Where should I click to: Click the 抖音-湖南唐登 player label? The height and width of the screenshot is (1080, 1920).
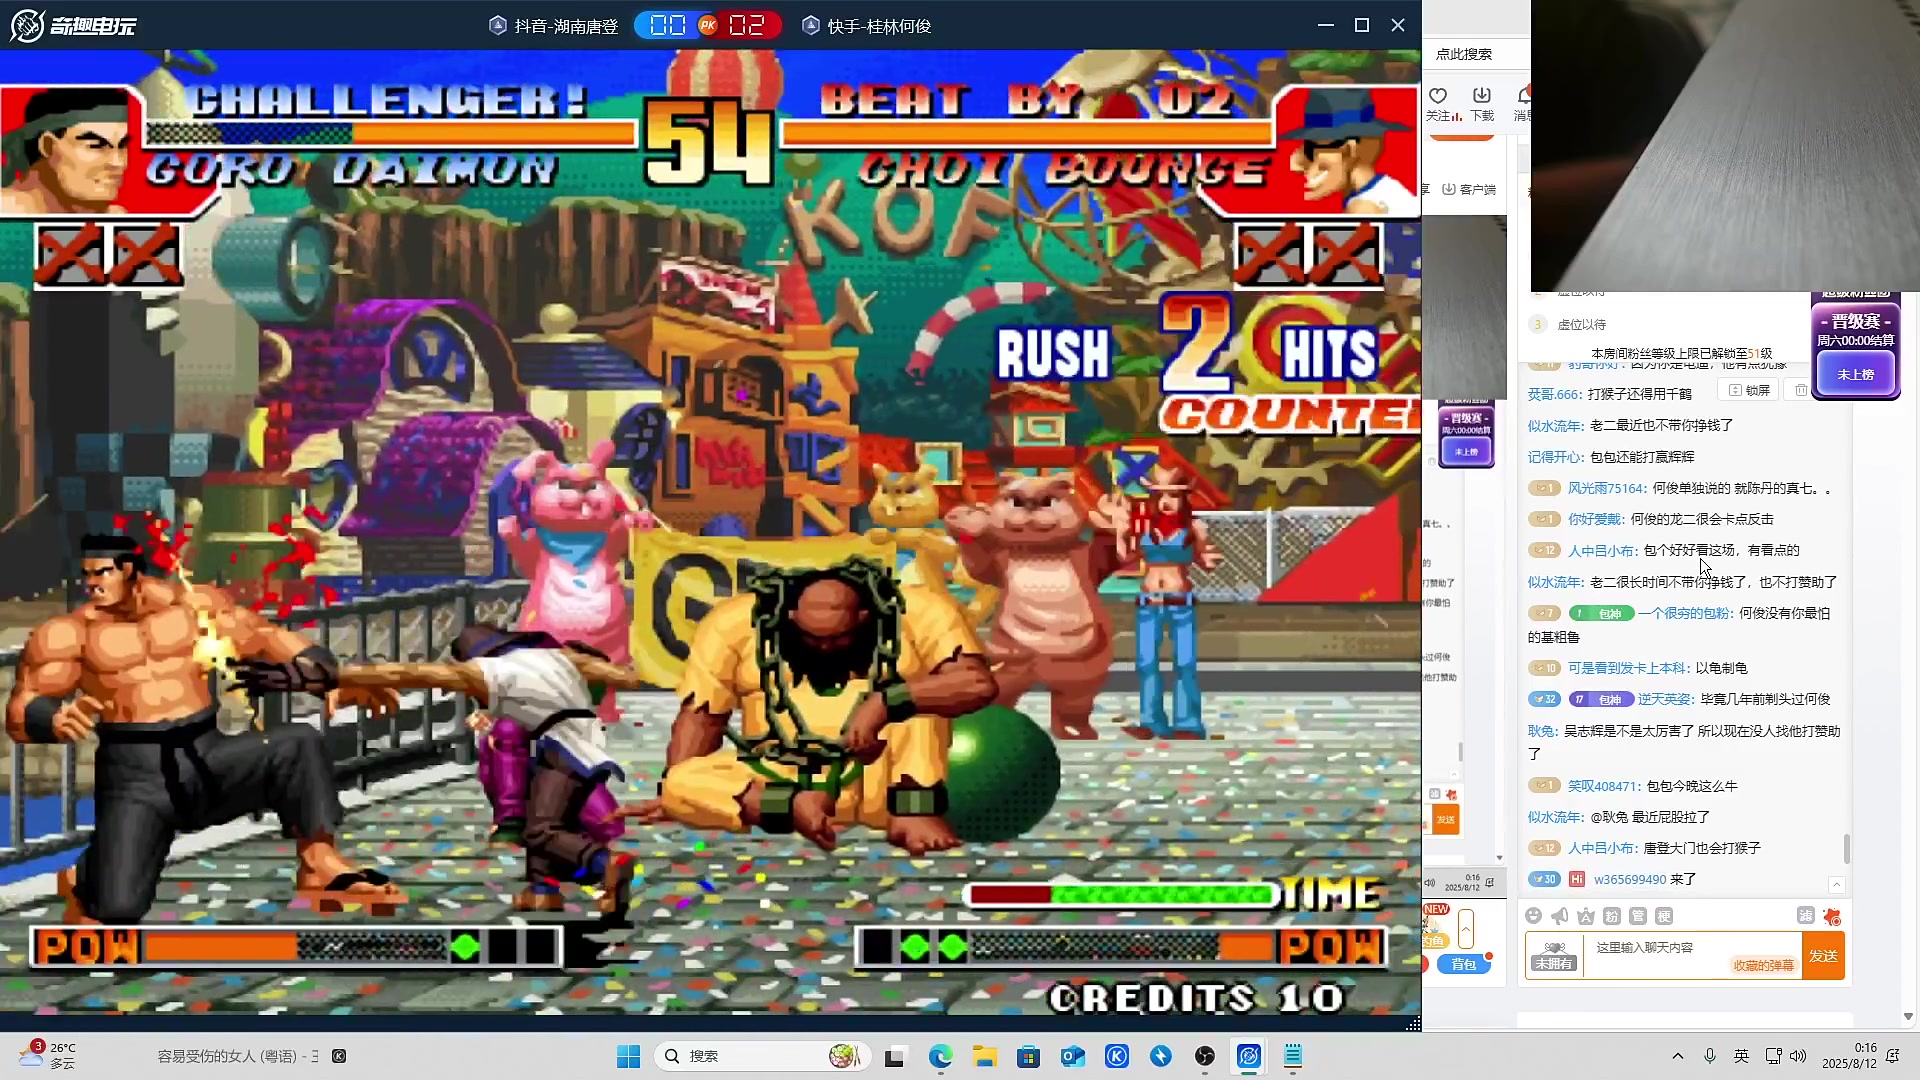[554, 26]
